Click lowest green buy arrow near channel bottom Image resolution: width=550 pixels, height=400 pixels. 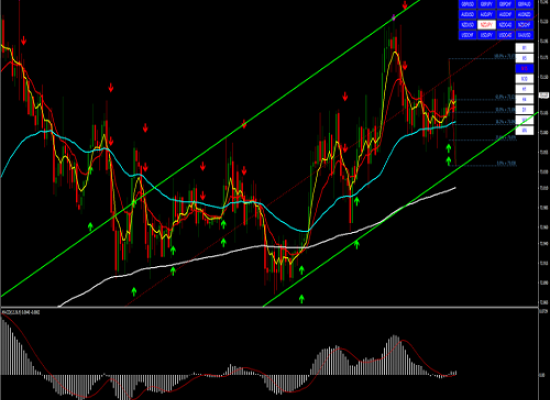pos(302,299)
